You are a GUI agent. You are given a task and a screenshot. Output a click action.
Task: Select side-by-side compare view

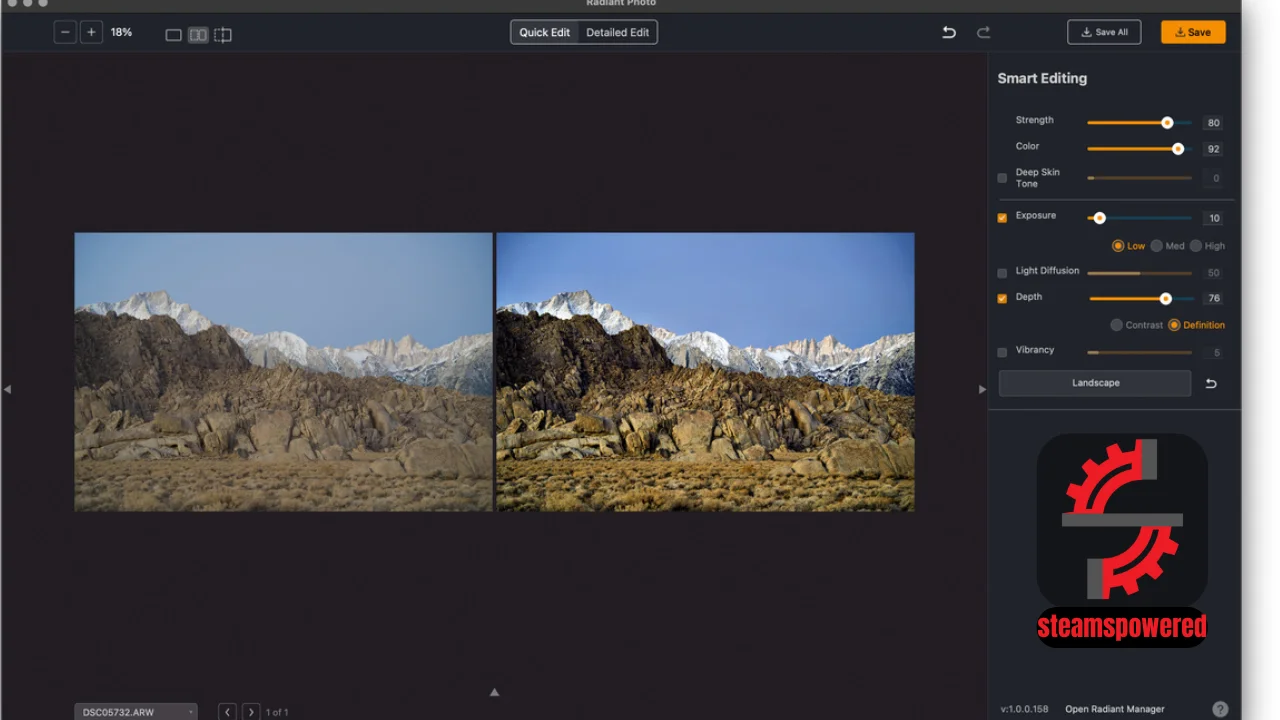click(198, 35)
